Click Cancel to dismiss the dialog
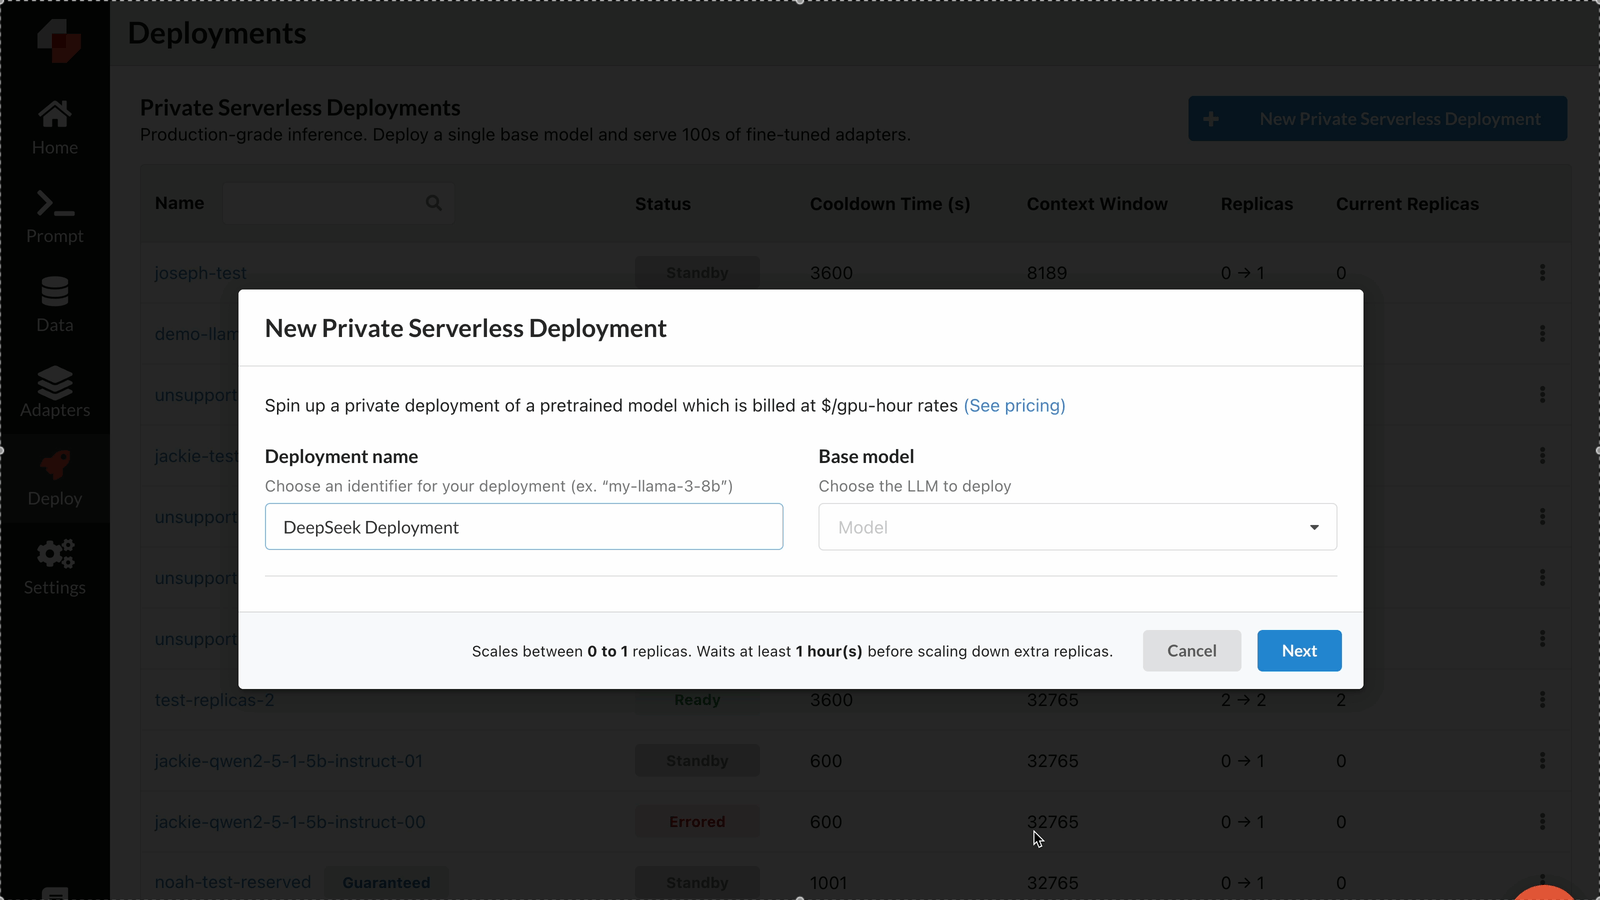The width and height of the screenshot is (1600, 900). [1192, 650]
